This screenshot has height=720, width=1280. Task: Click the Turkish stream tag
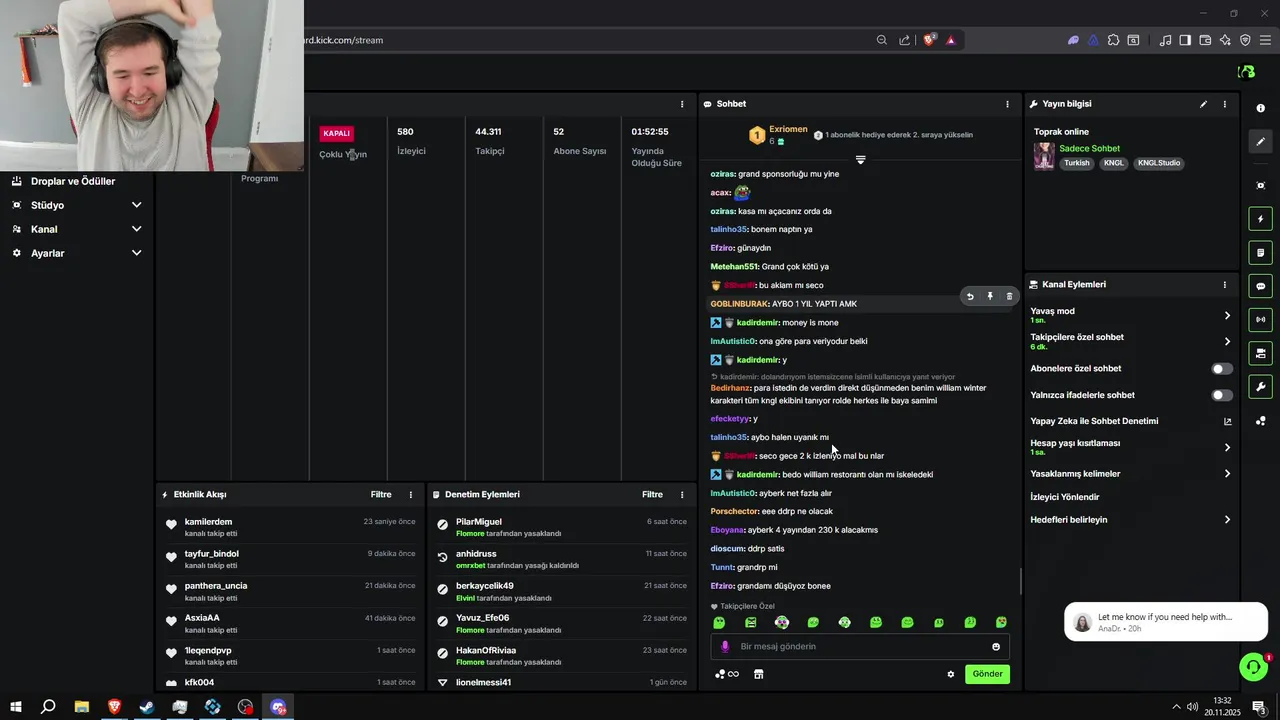coord(1077,163)
